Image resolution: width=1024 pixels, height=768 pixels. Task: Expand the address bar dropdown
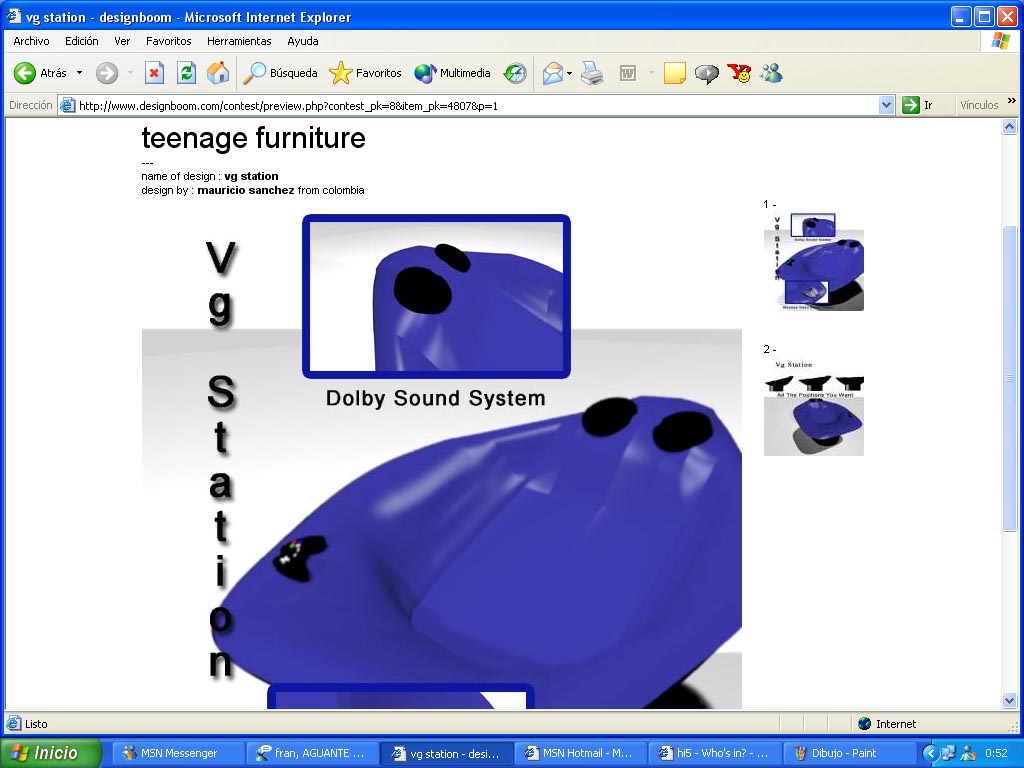point(886,105)
